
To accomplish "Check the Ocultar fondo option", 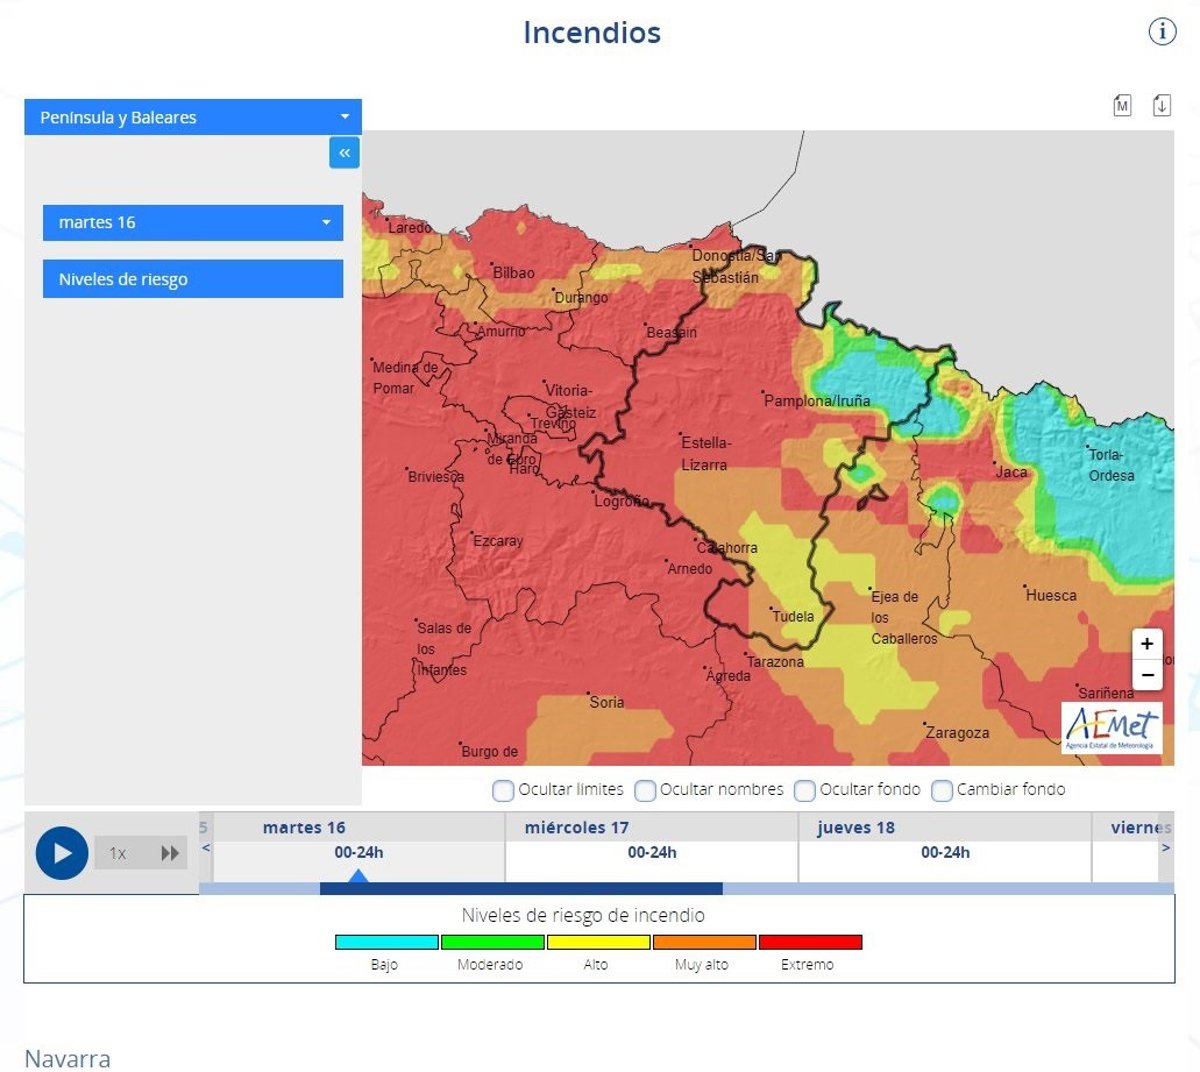I will pos(805,791).
